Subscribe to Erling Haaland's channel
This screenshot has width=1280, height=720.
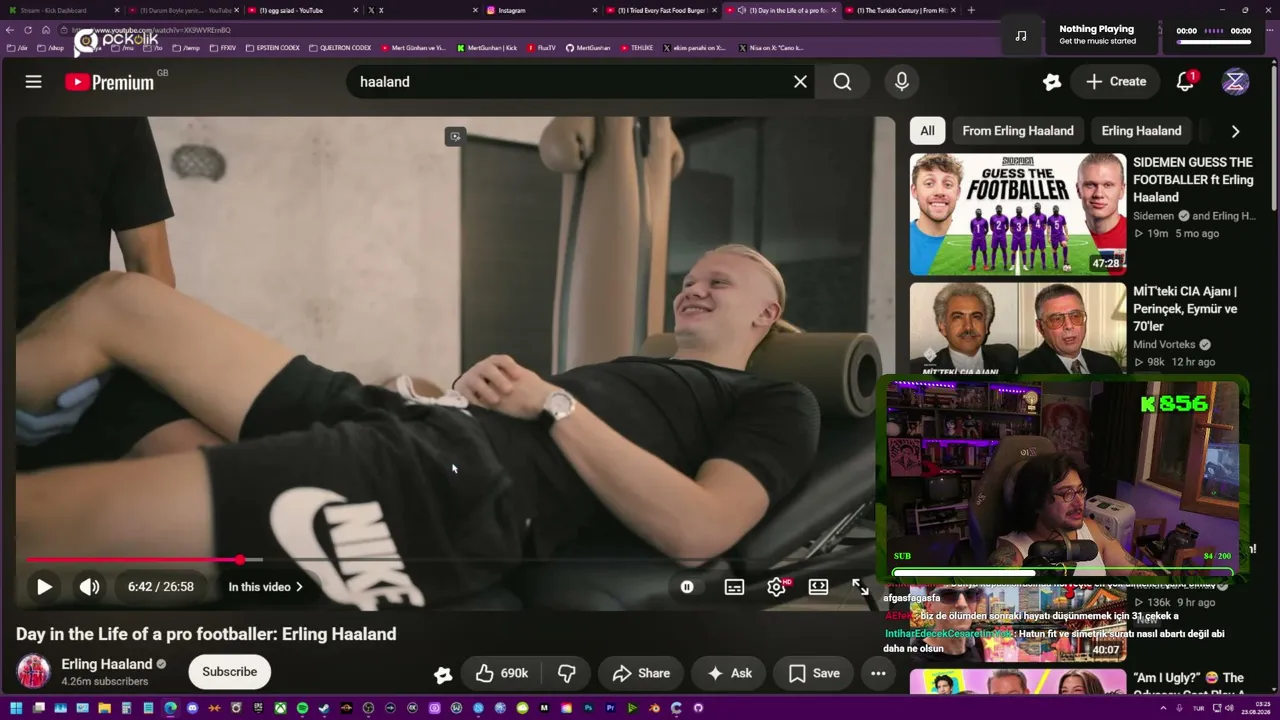(230, 672)
